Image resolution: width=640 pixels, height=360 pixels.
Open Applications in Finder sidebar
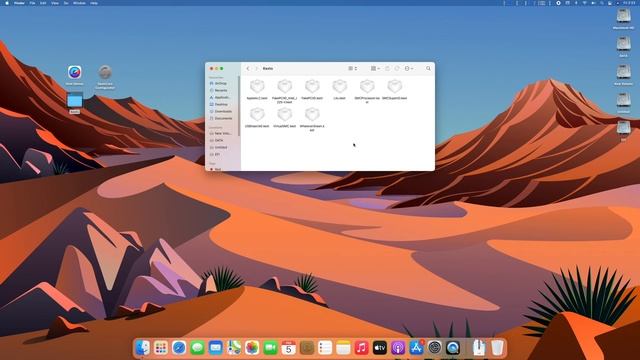point(219,98)
